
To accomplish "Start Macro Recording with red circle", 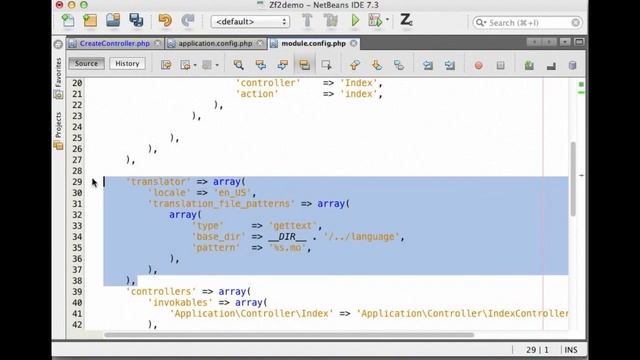I will pyautogui.click(x=478, y=65).
